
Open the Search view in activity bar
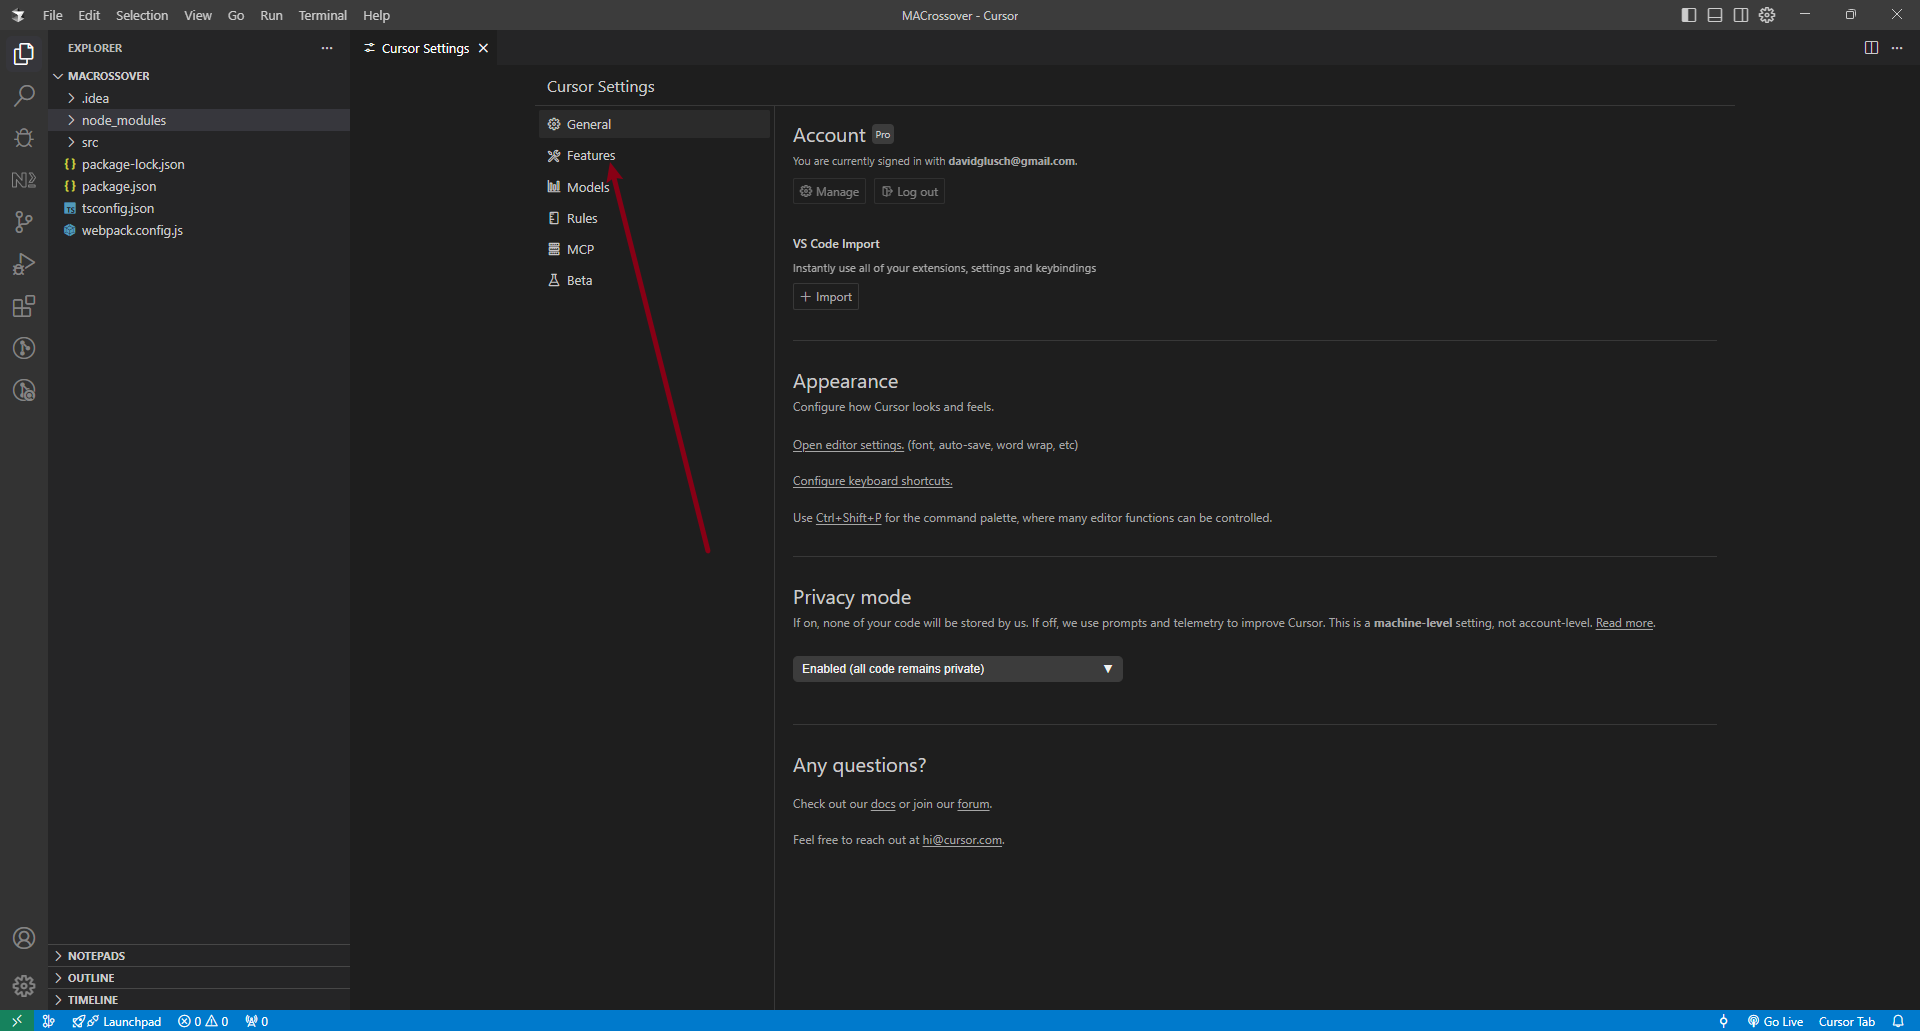point(24,96)
